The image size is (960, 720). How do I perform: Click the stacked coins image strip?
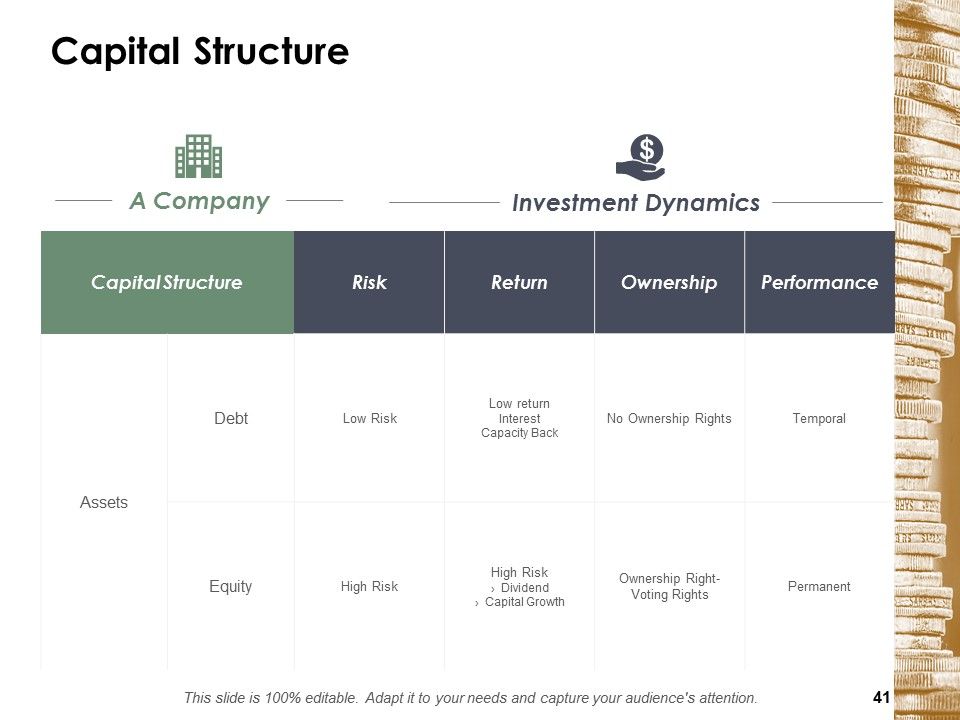pos(927,360)
